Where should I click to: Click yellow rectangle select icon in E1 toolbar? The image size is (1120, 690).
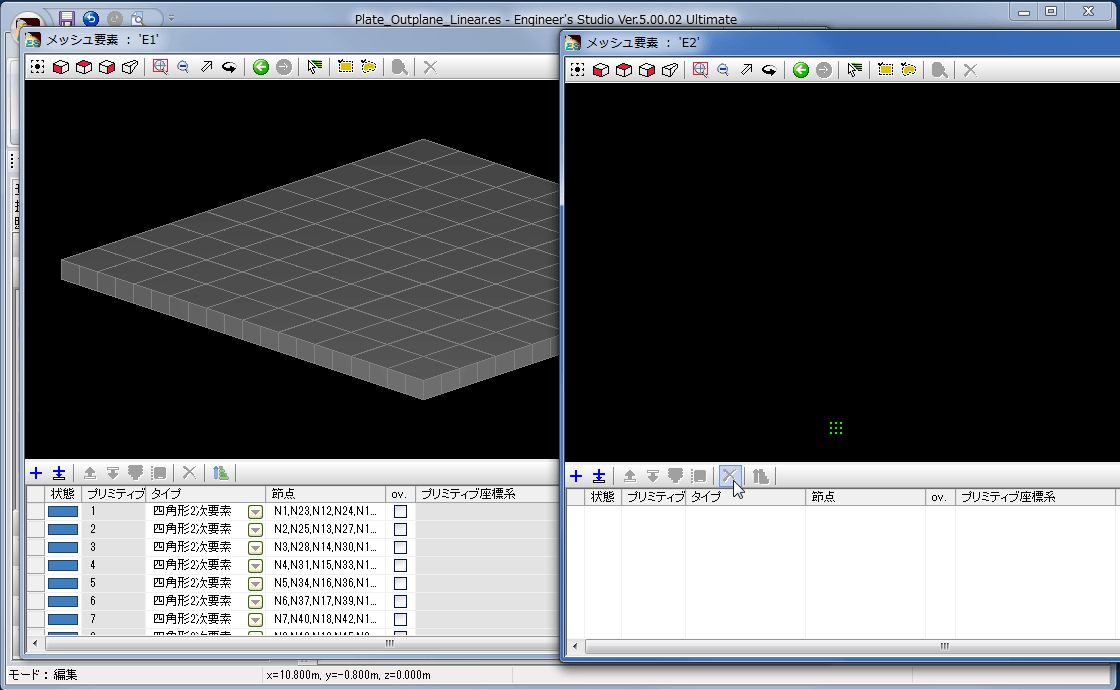pyautogui.click(x=346, y=67)
